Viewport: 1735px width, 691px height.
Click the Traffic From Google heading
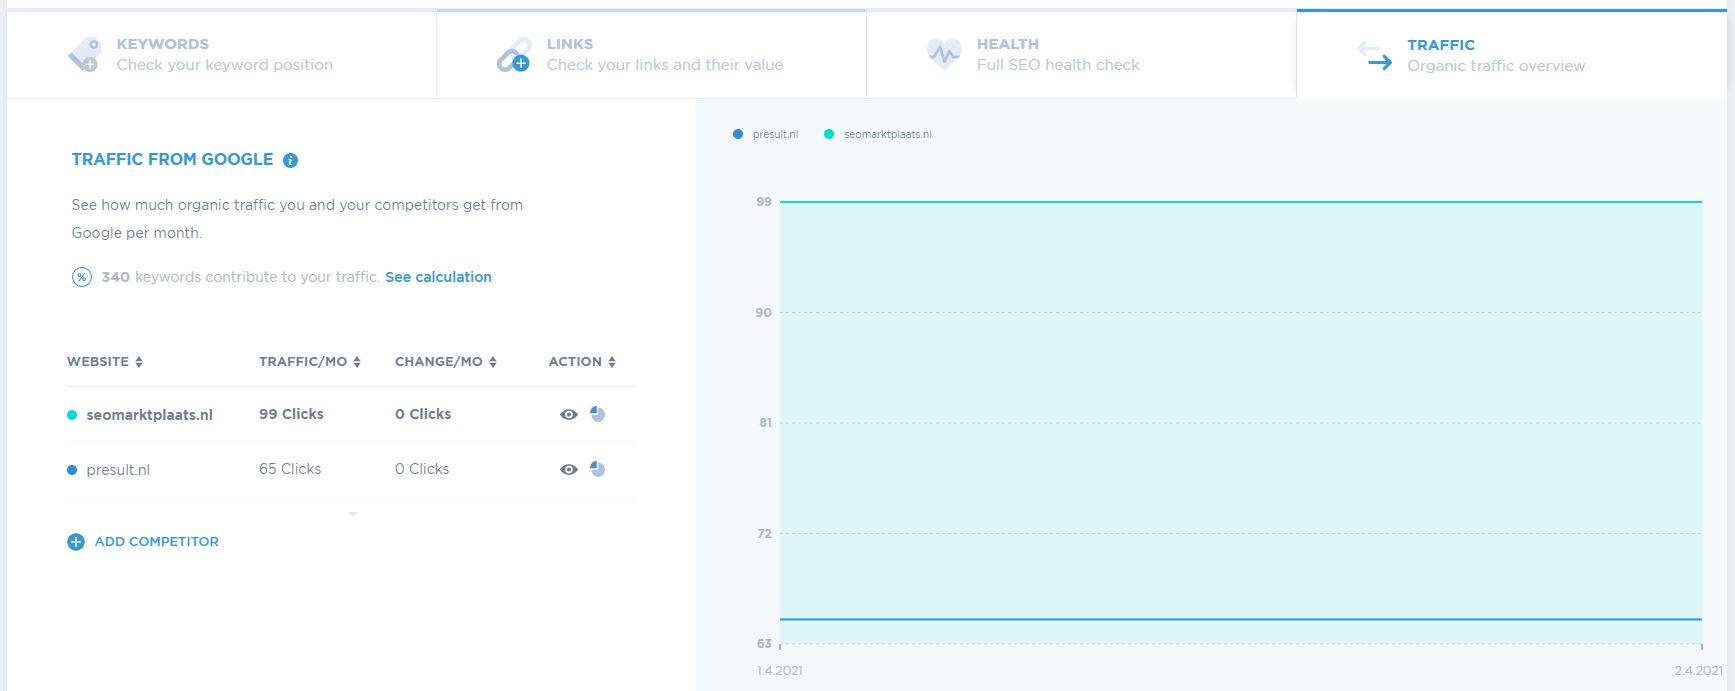pyautogui.click(x=172, y=160)
